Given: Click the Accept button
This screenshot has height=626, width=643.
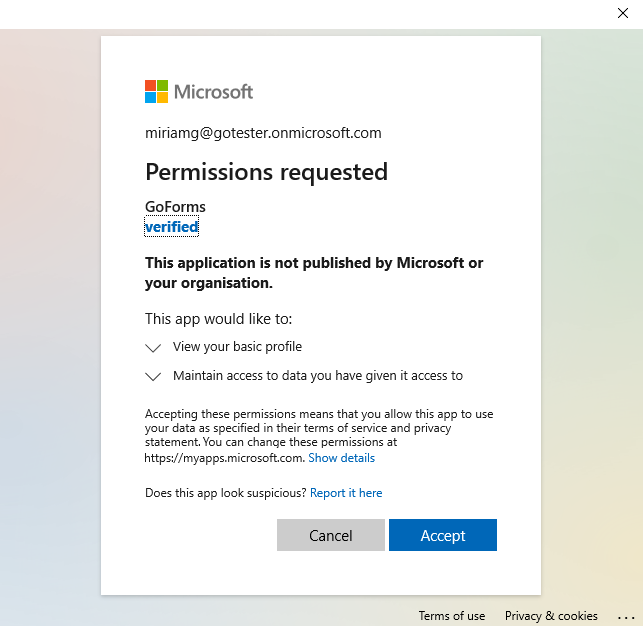Looking at the screenshot, I should pos(442,535).
